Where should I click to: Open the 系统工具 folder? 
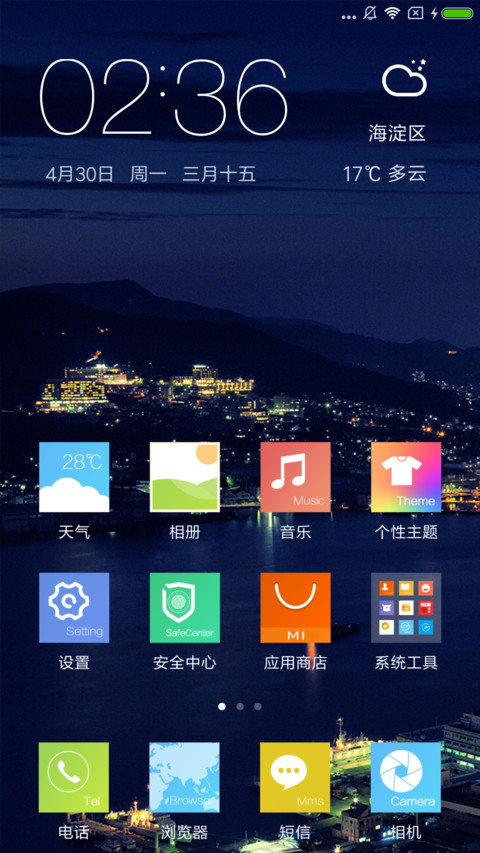[x=406, y=608]
